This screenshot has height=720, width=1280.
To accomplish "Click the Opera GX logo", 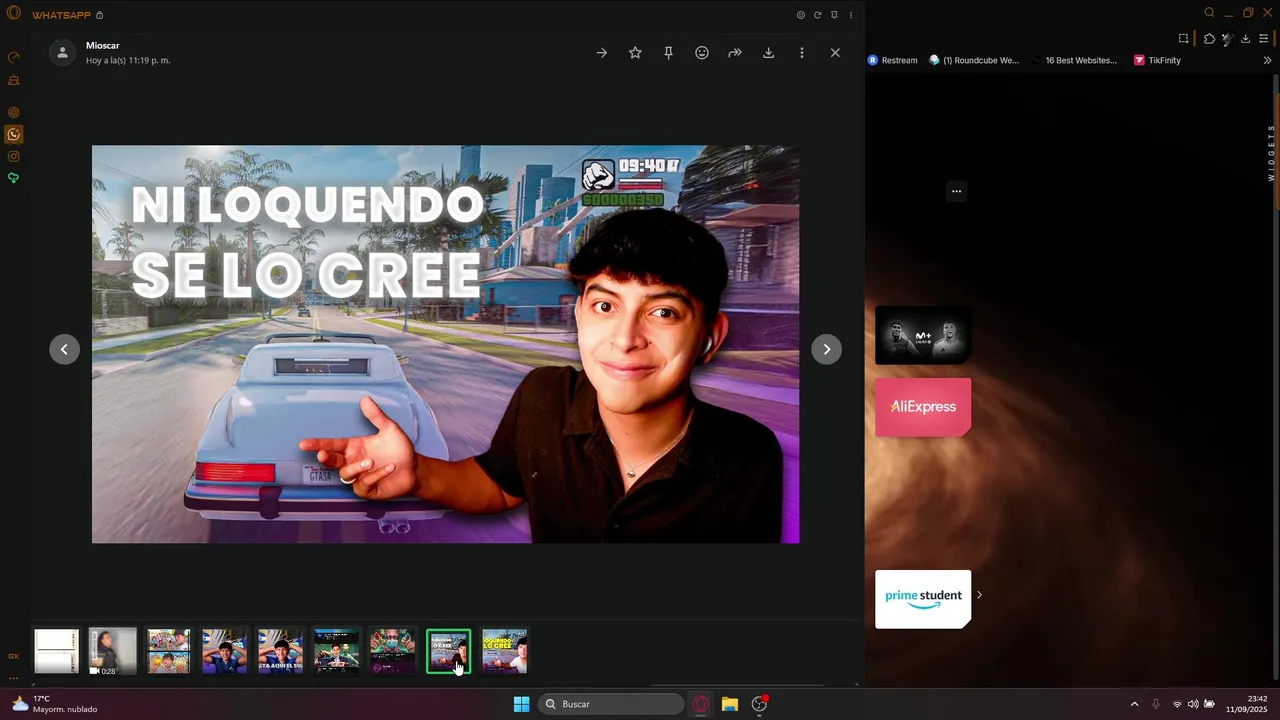I will tap(13, 13).
